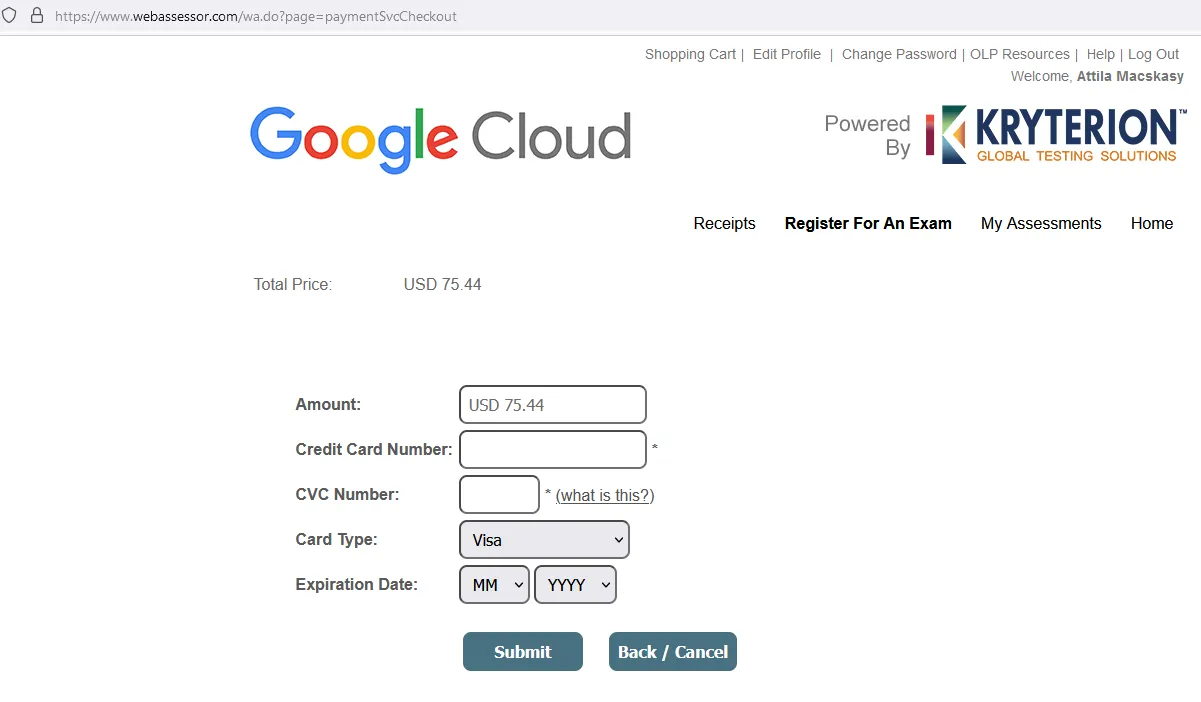Open the Change Password link
Screen dimensions: 1201x702
[899, 54]
